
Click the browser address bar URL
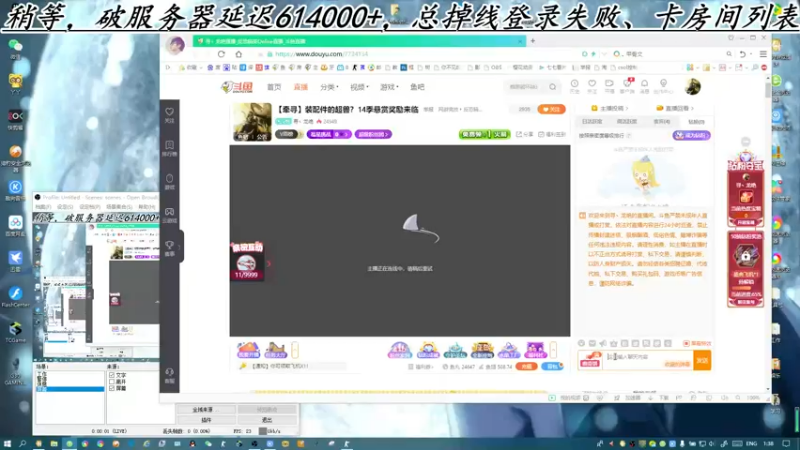pyautogui.click(x=321, y=54)
